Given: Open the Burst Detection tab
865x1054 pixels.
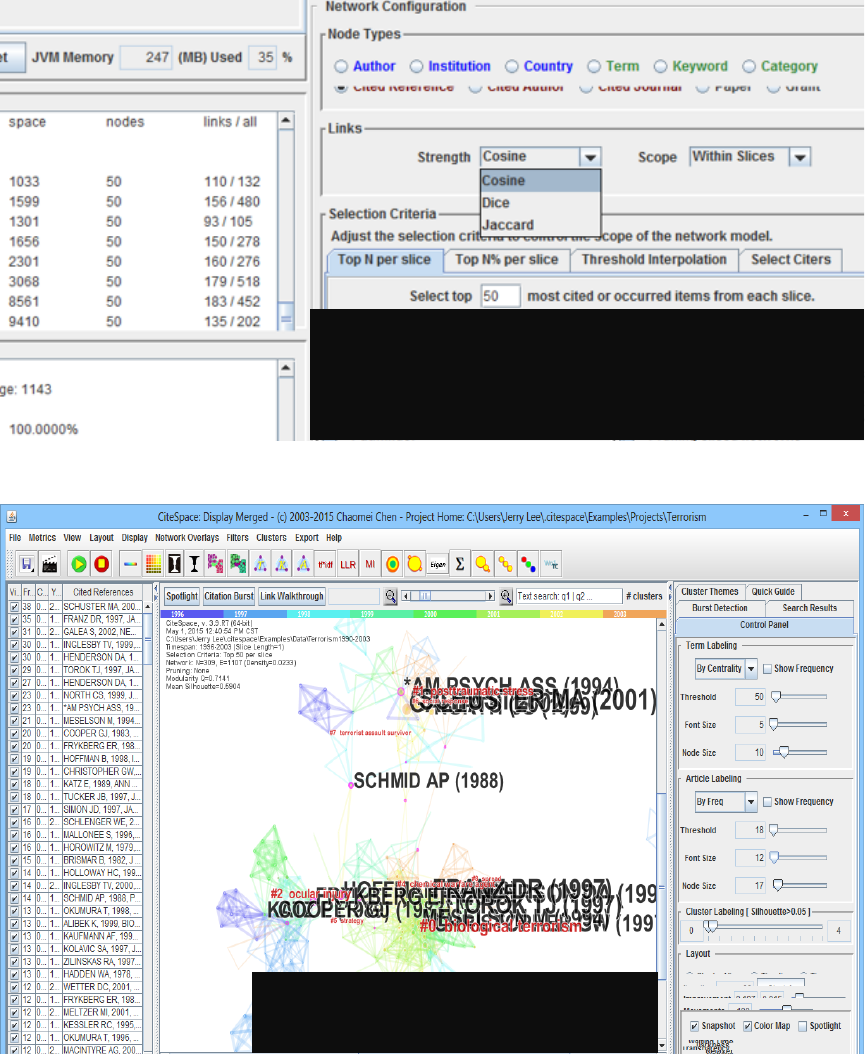Looking at the screenshot, I should (720, 608).
